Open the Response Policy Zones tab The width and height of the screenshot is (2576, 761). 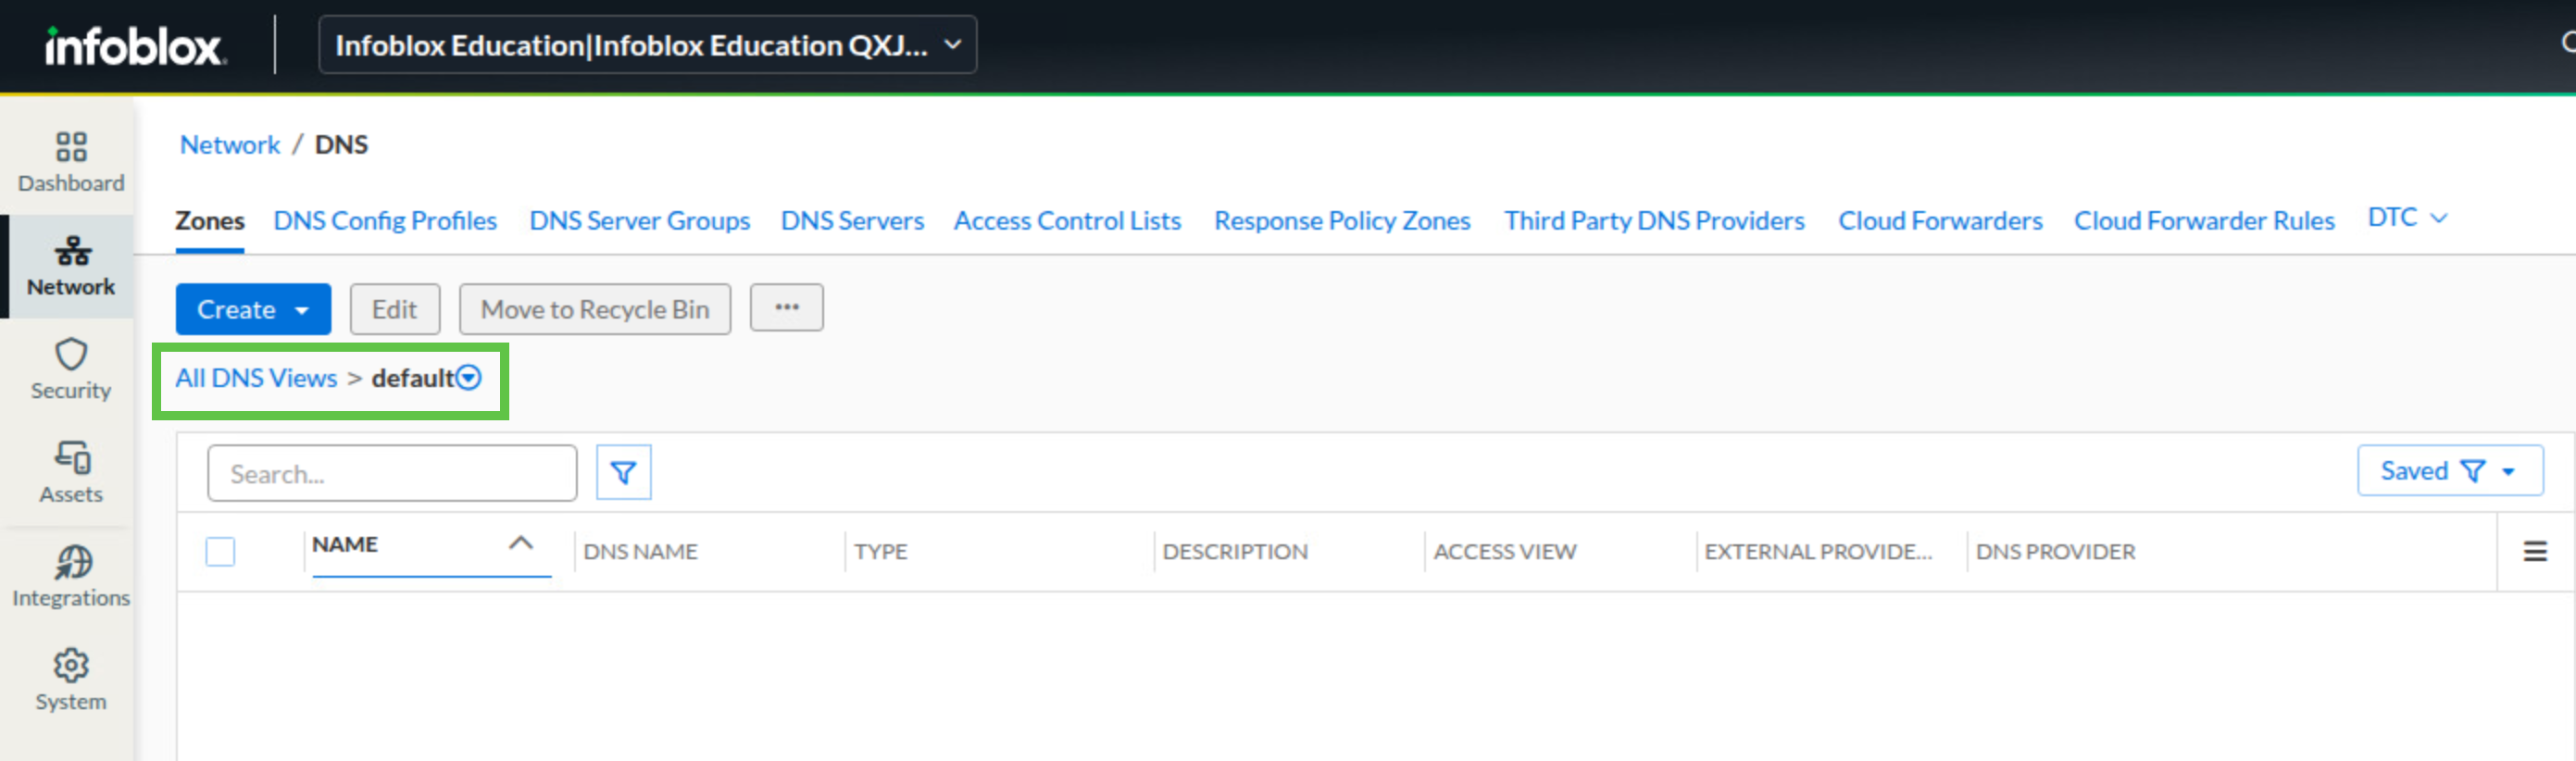[1342, 220]
